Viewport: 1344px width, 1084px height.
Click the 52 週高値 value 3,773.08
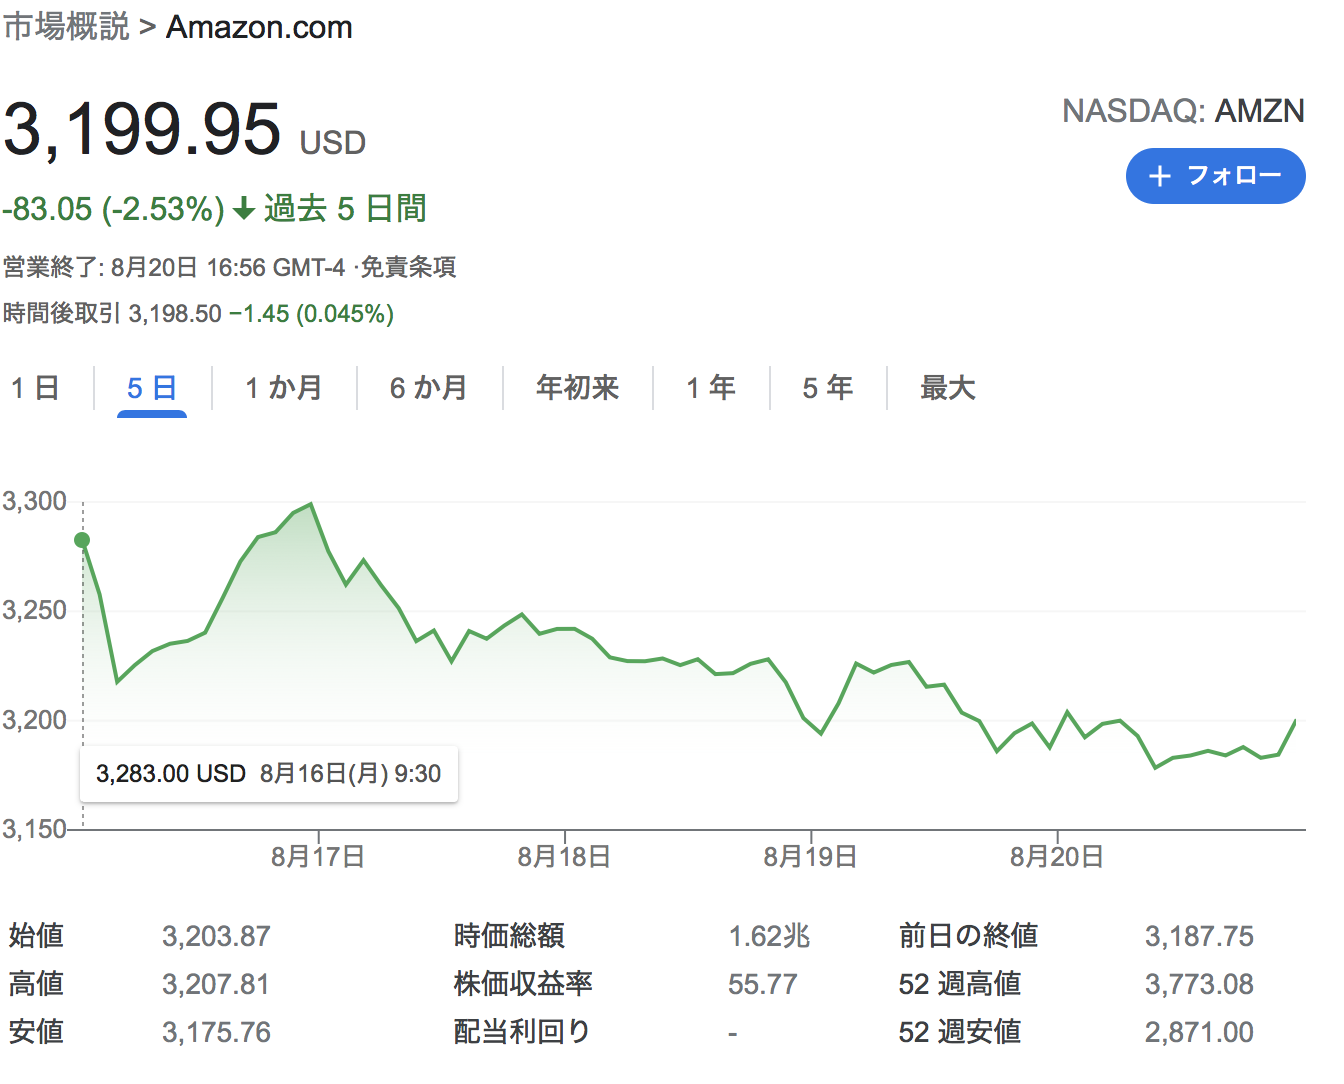(x=1199, y=985)
